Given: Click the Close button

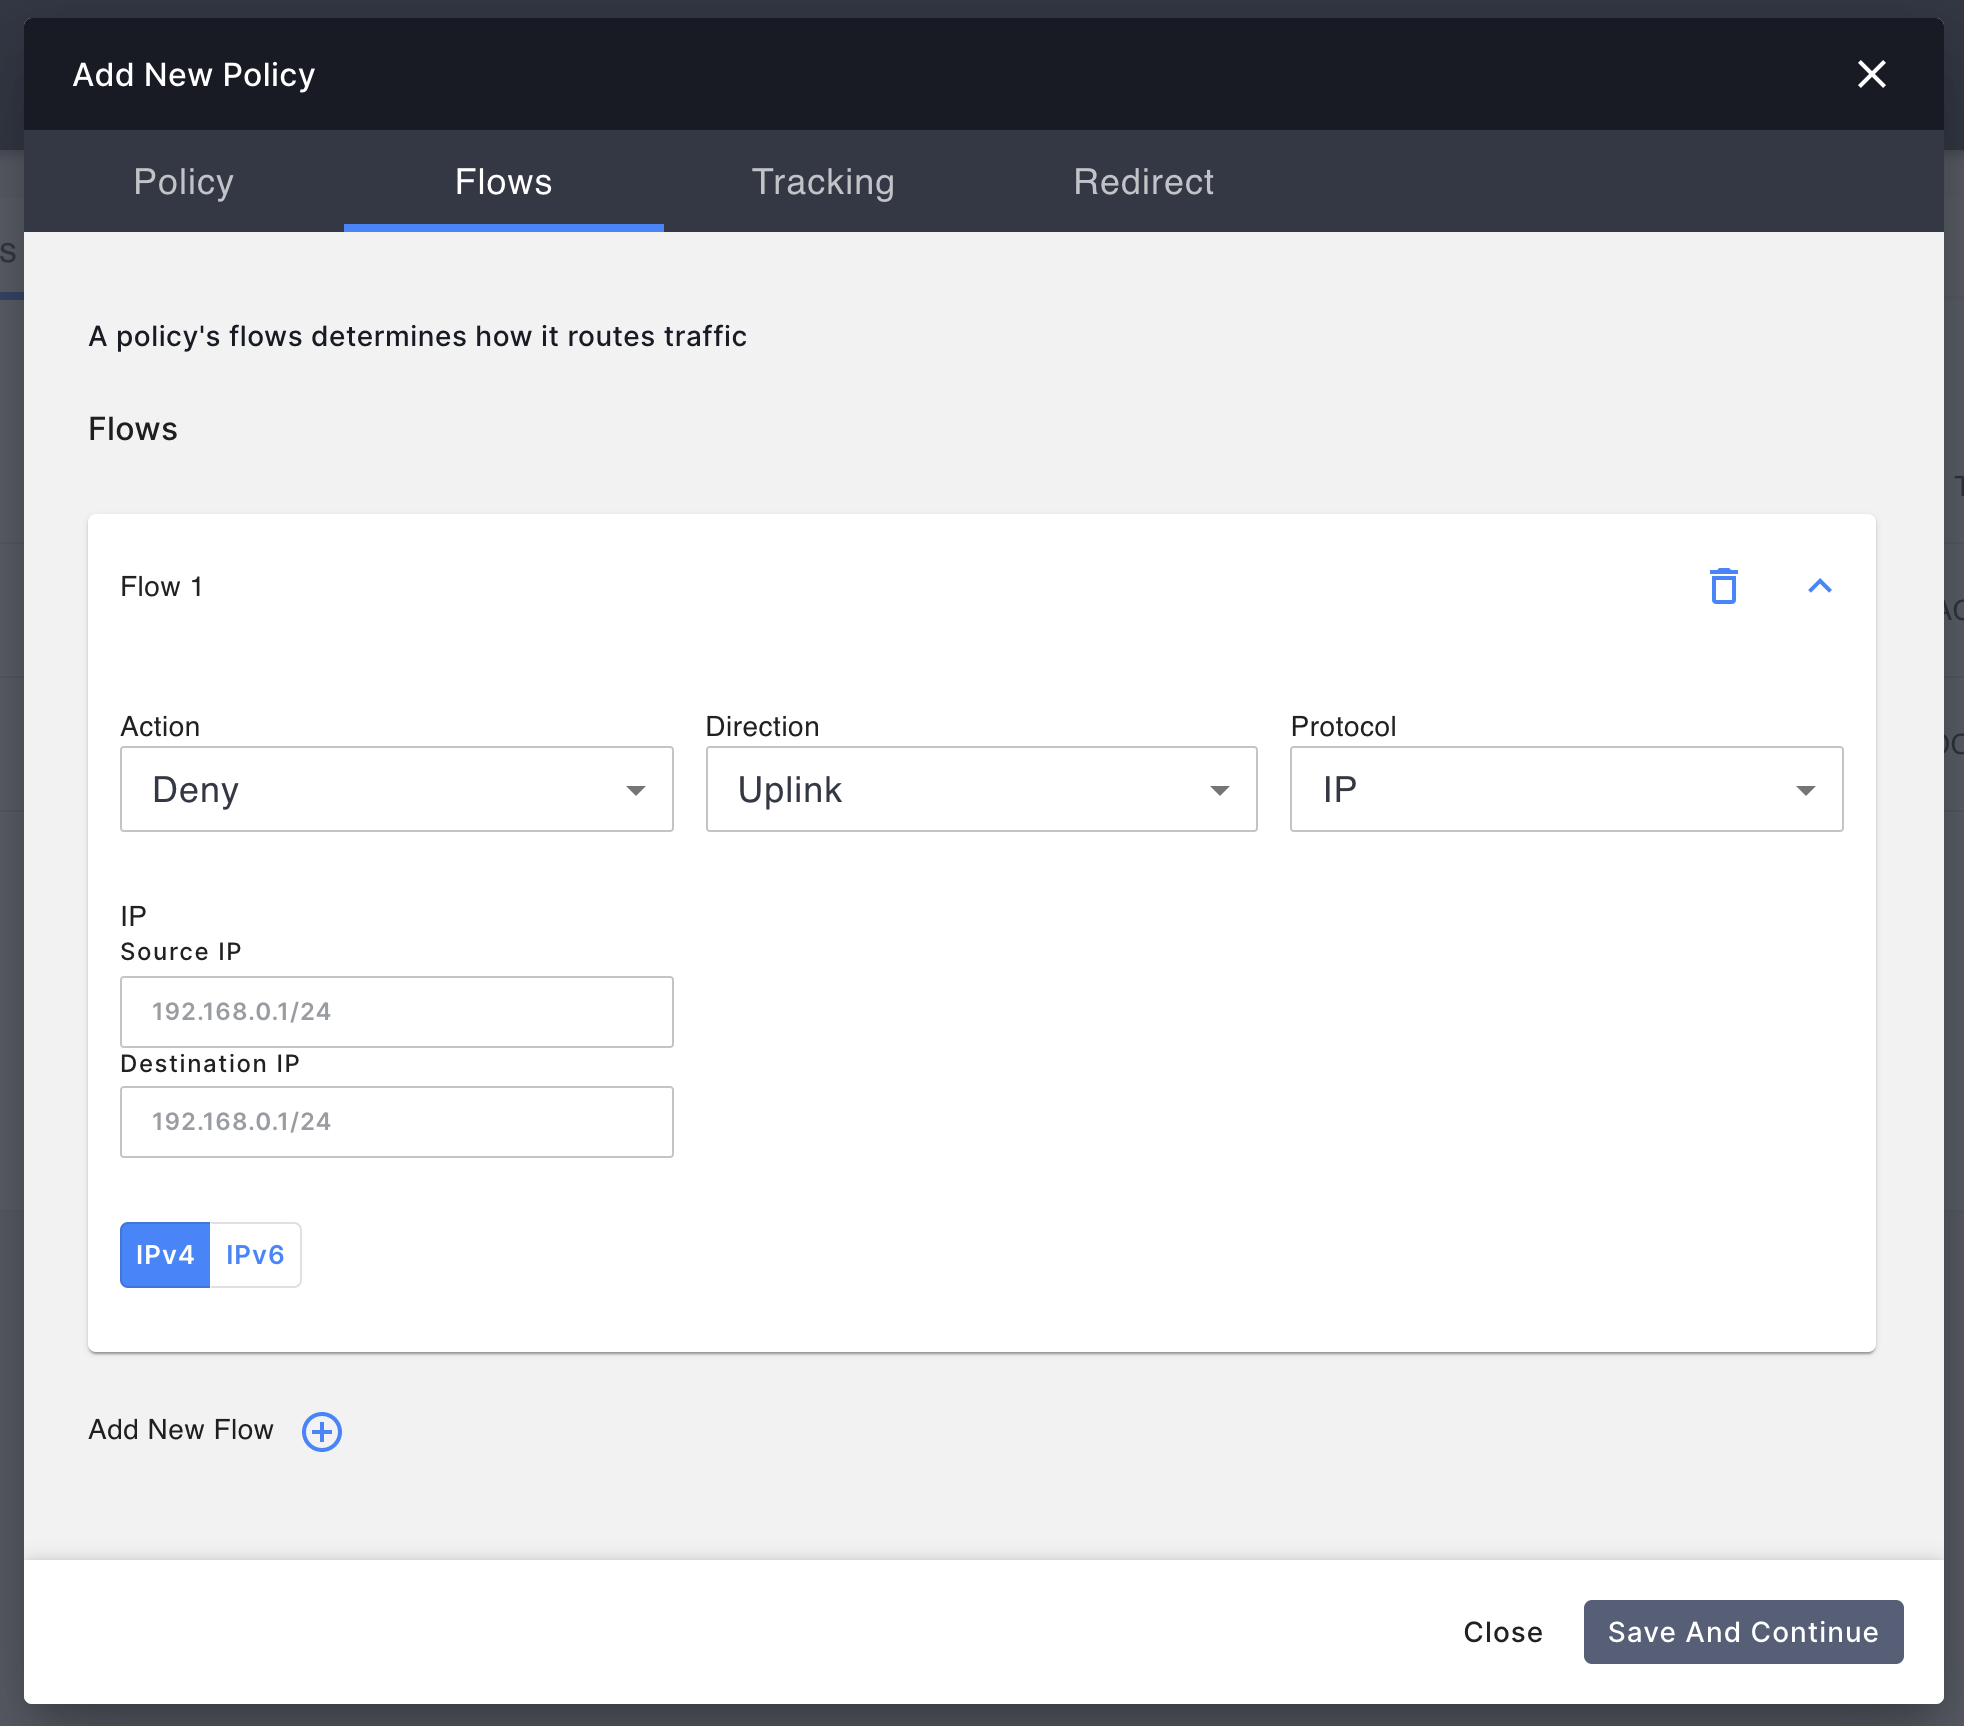Looking at the screenshot, I should point(1502,1632).
